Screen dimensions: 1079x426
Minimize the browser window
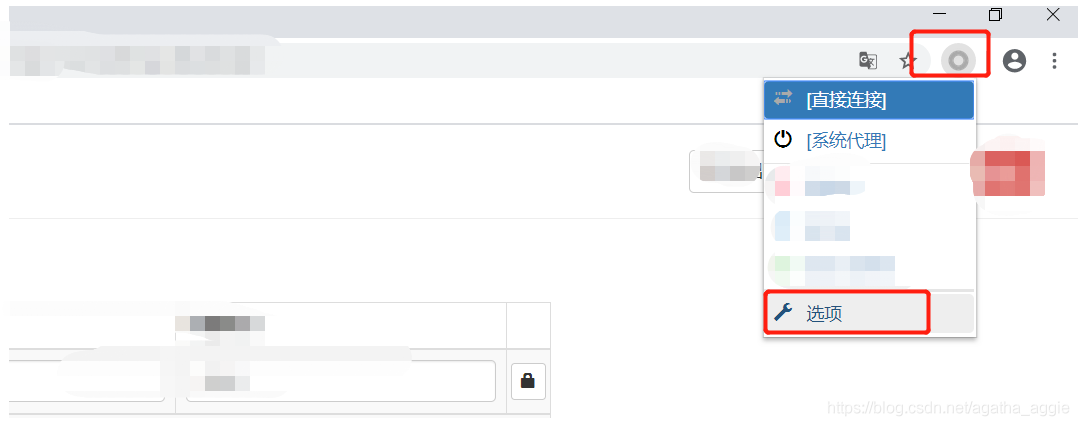coord(939,14)
